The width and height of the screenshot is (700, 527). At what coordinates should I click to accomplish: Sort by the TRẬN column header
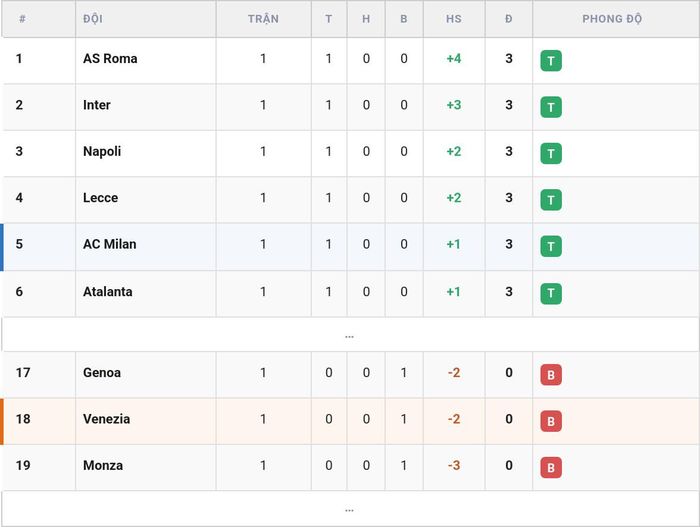(x=263, y=19)
